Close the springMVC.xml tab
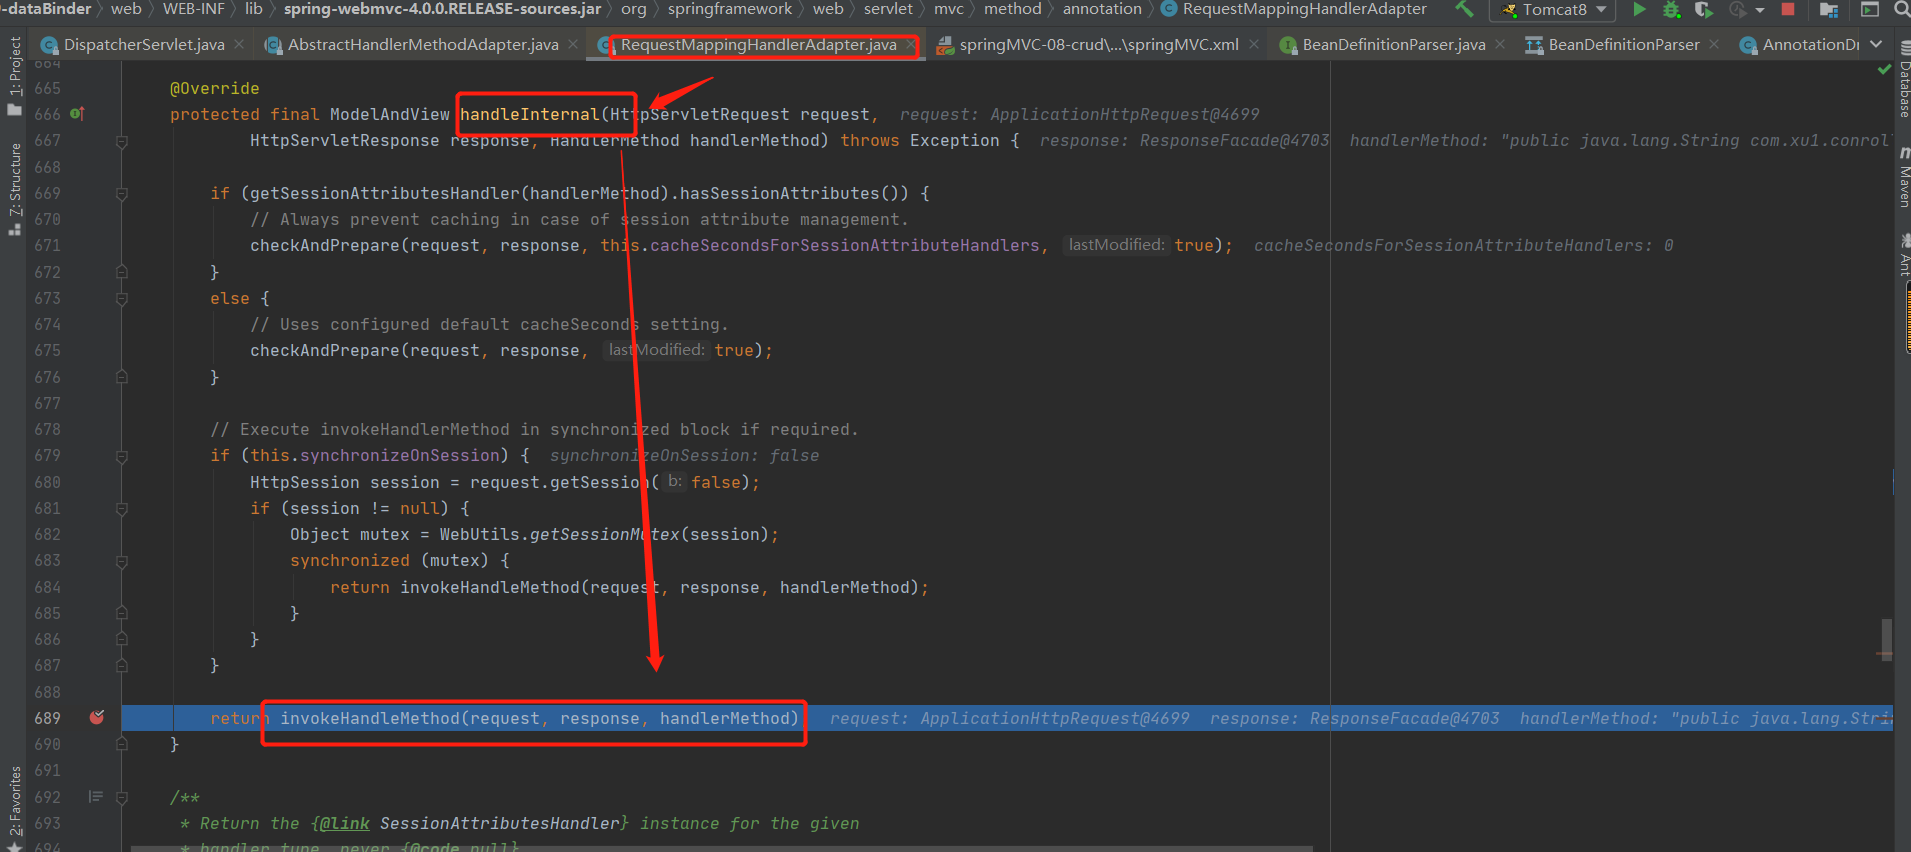This screenshot has width=1911, height=852. pos(1254,45)
